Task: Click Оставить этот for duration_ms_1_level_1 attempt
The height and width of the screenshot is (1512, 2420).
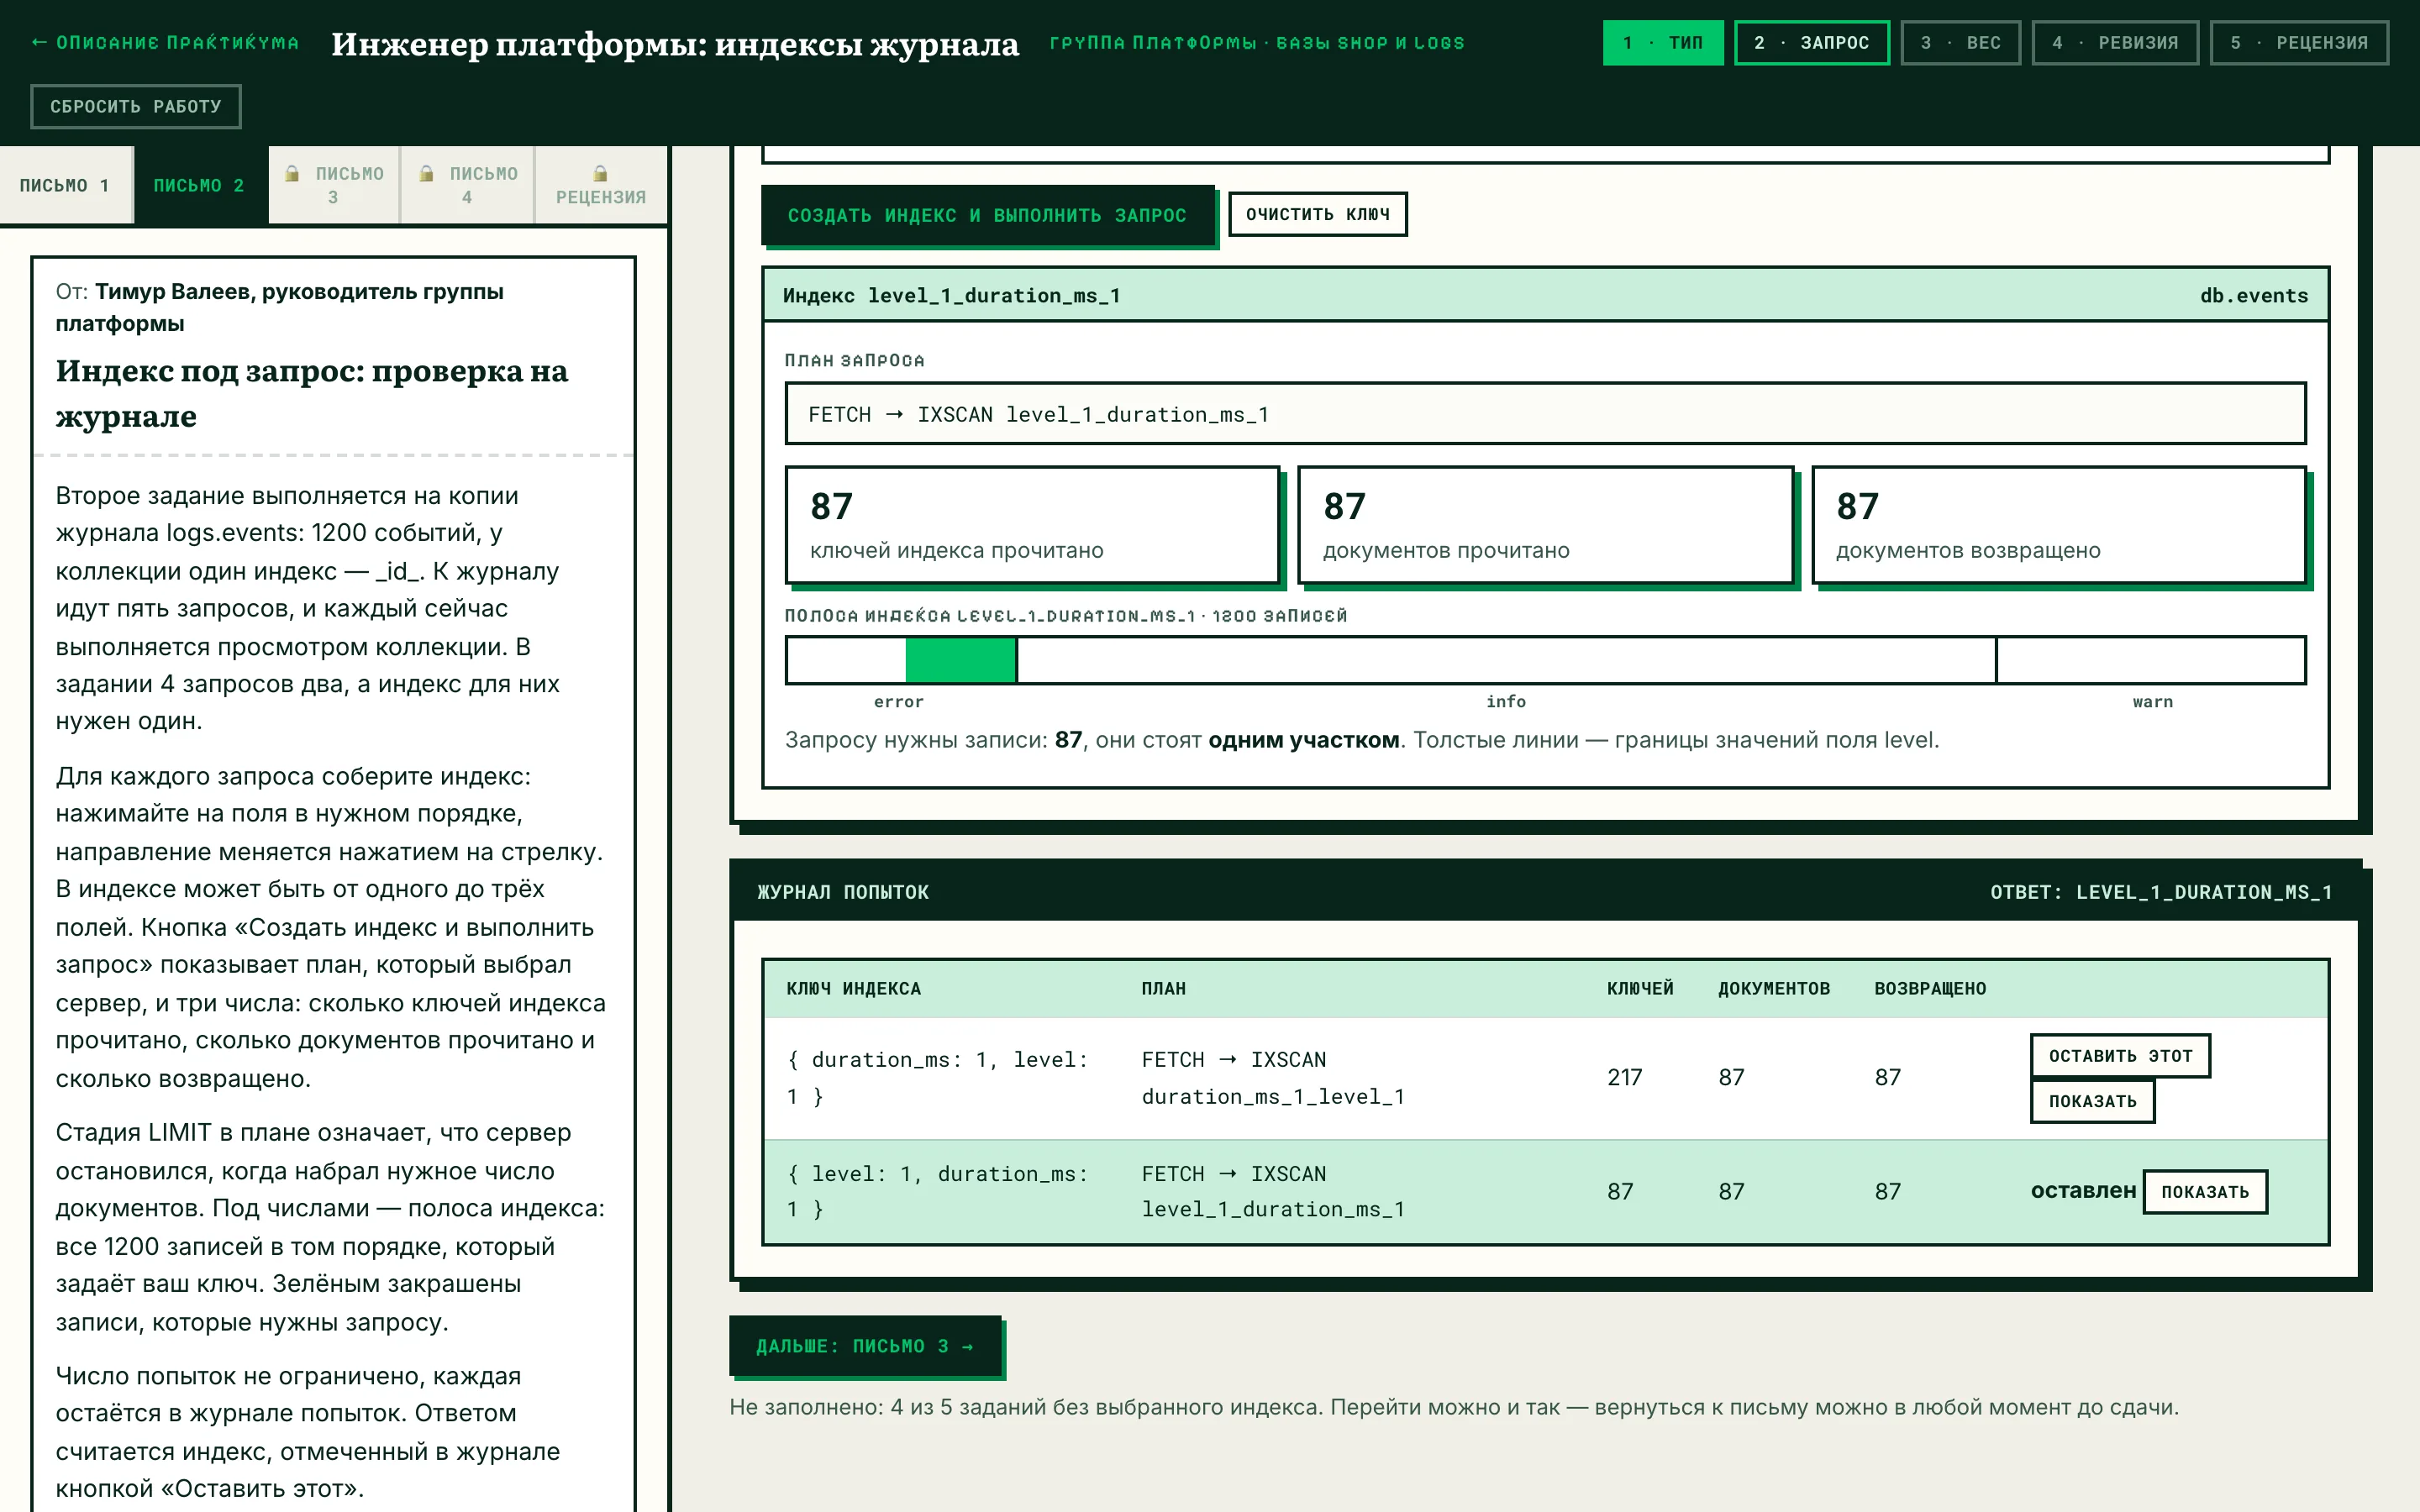Action: tap(2120, 1056)
